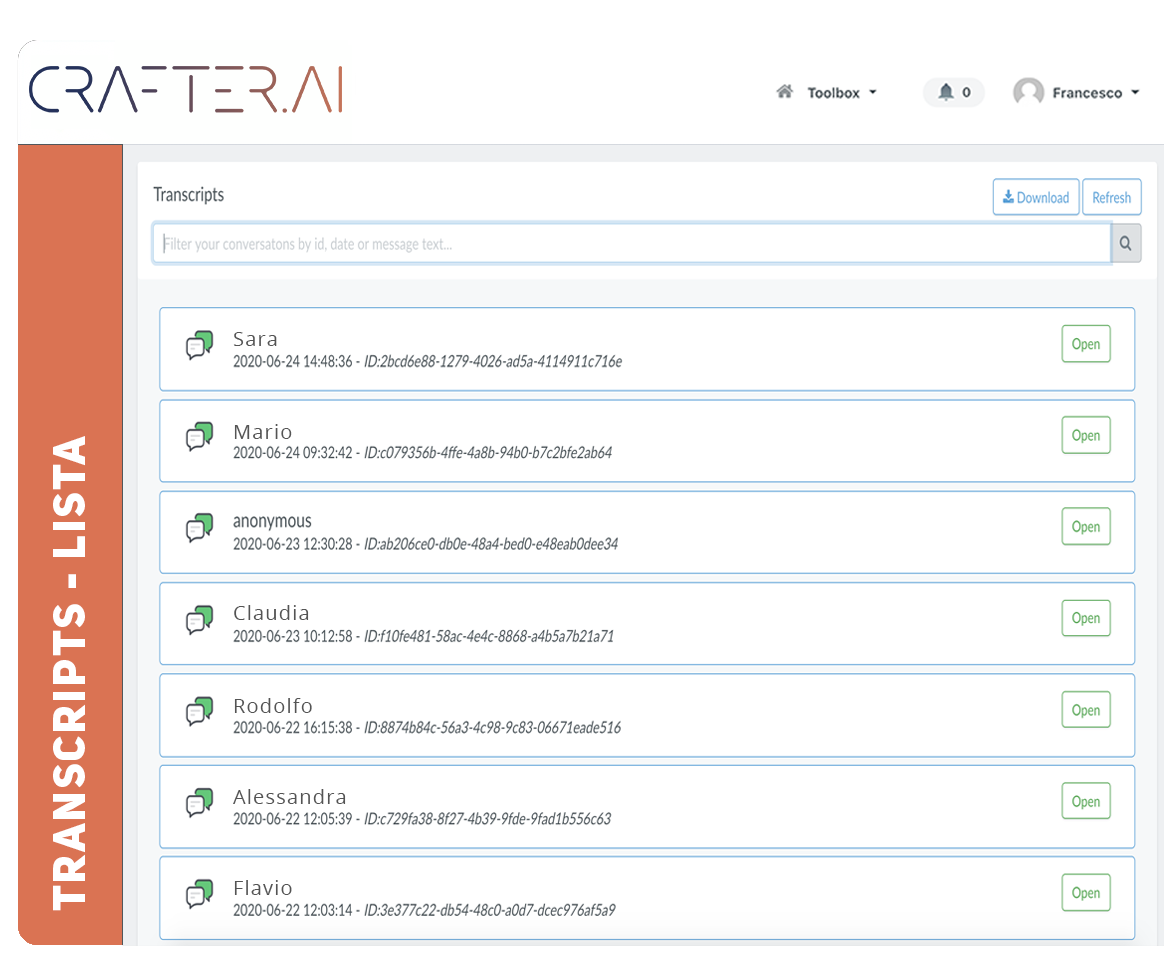Click ID c079356b-4ffe-4a8b-94b0-b7c2bfe2ab64
1164x972 pixels.
[x=488, y=453]
